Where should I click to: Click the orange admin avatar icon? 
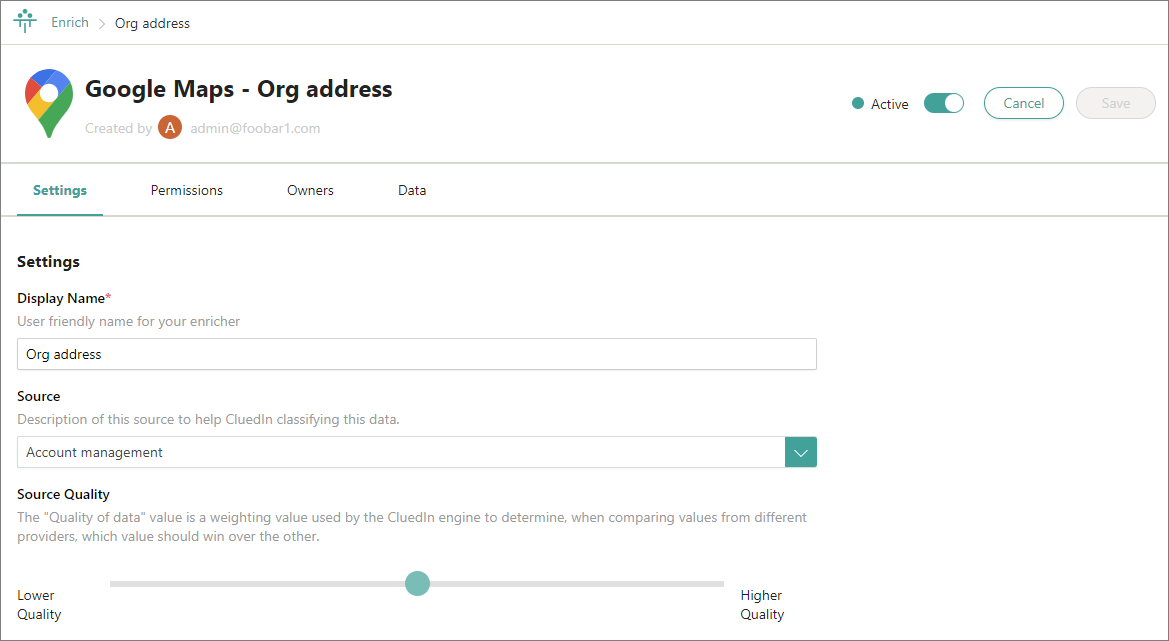click(170, 128)
